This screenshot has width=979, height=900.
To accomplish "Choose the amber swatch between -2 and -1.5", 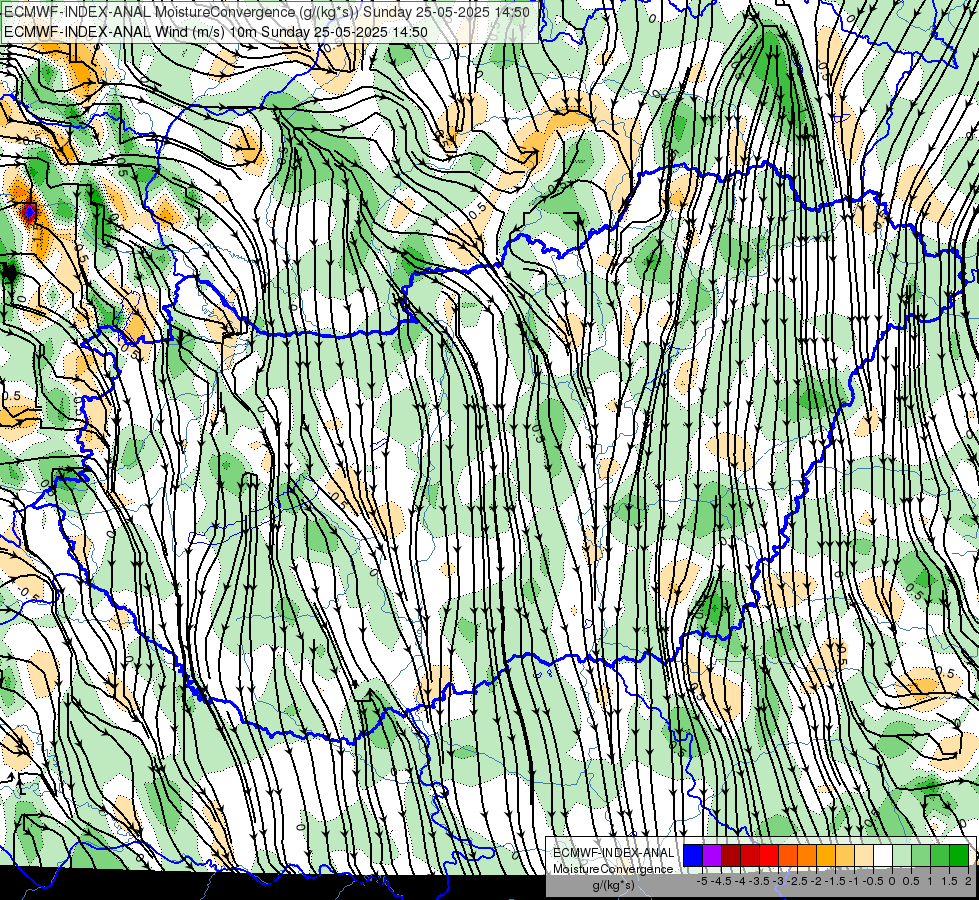I will pos(826,855).
